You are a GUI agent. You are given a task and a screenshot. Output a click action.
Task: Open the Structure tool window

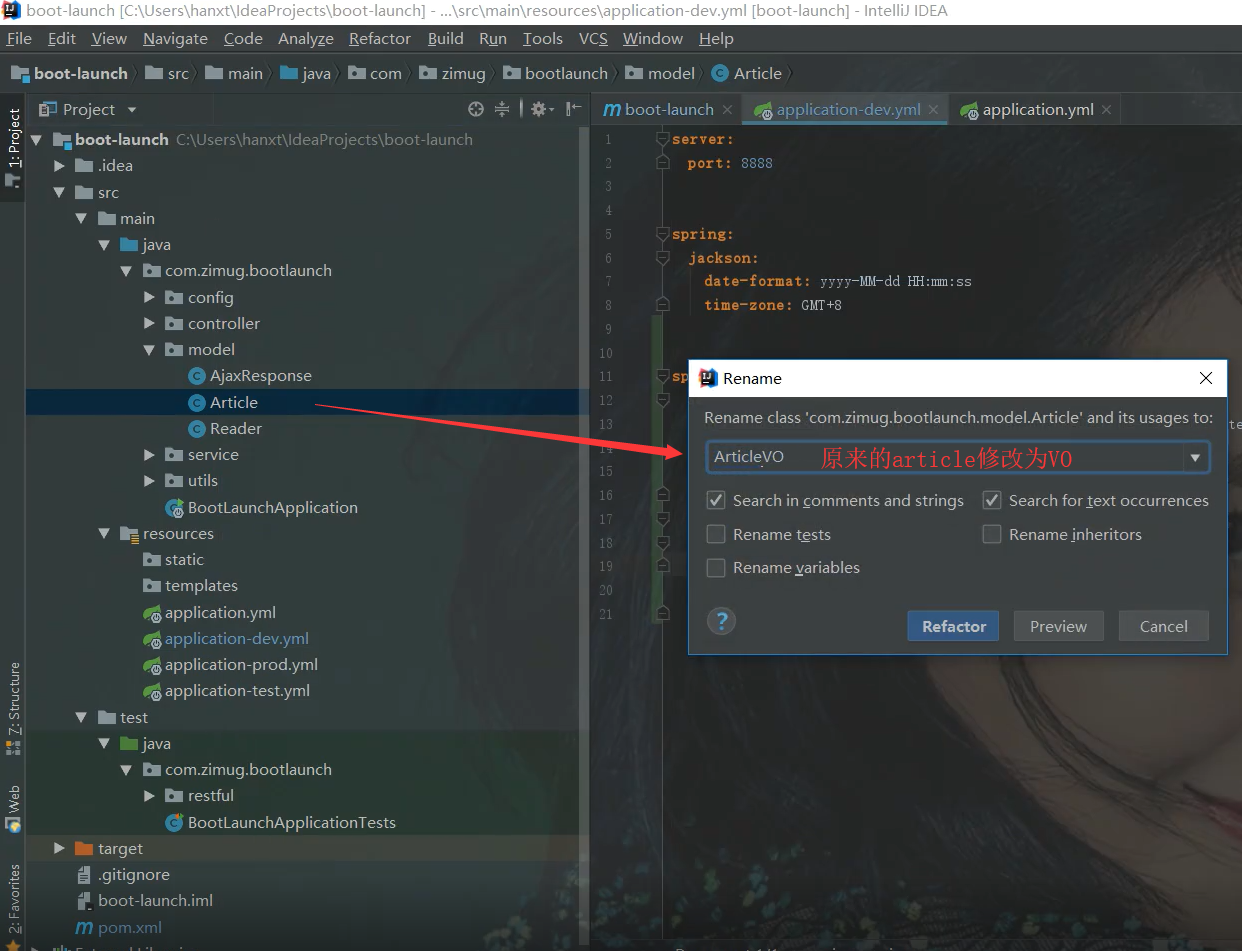click(x=14, y=709)
